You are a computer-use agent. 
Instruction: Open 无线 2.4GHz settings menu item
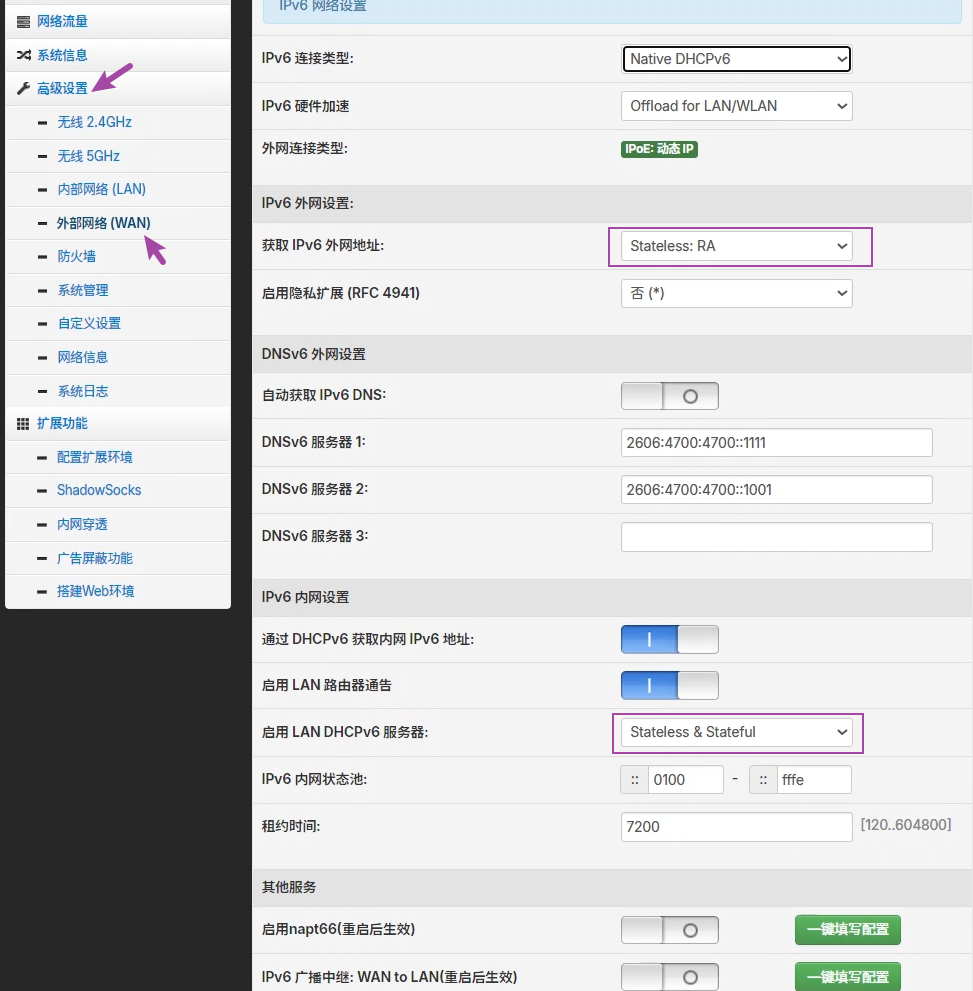(x=94, y=122)
